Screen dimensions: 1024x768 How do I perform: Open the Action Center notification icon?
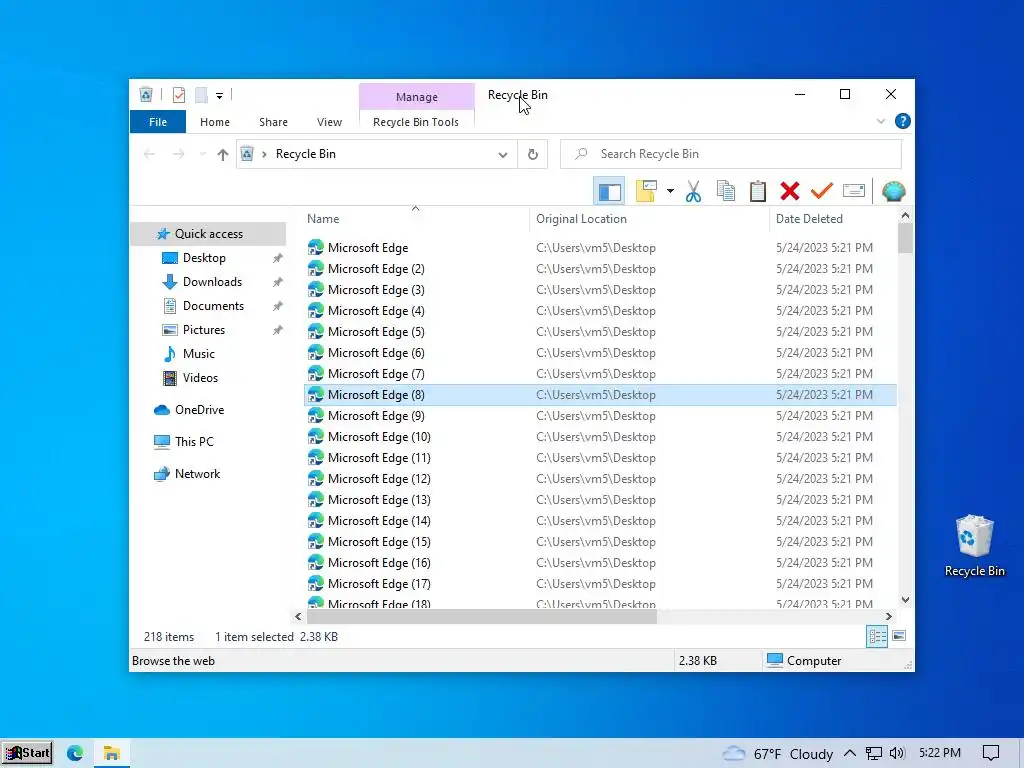991,753
